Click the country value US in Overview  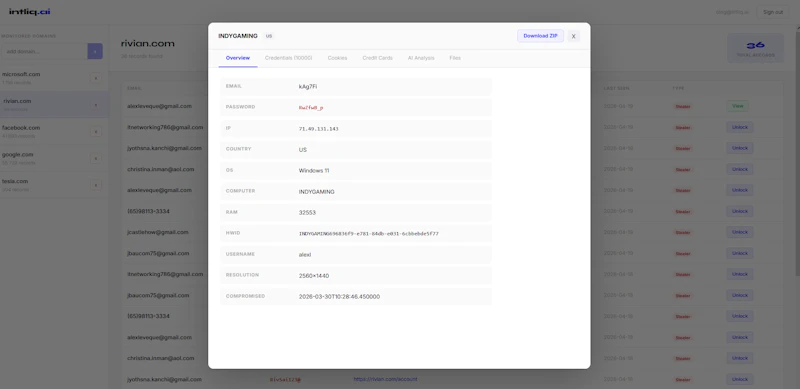(x=303, y=150)
